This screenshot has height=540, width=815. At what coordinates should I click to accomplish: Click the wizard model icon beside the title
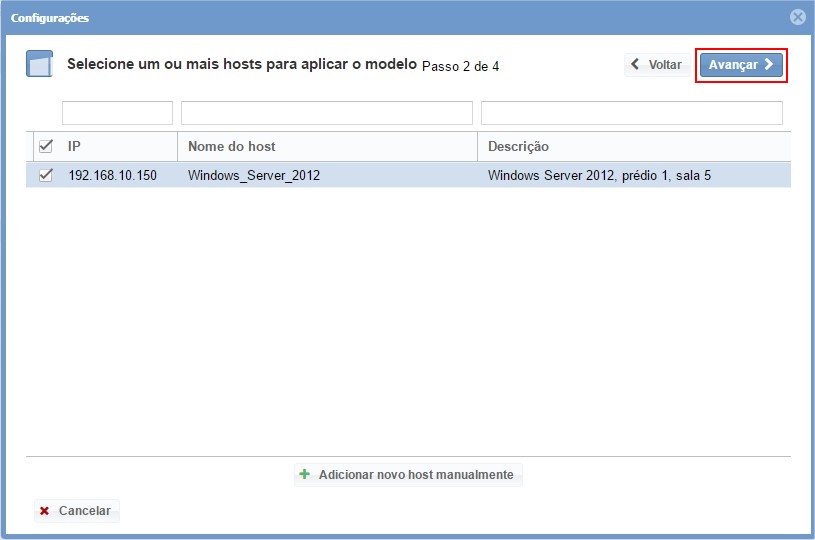pos(38,64)
